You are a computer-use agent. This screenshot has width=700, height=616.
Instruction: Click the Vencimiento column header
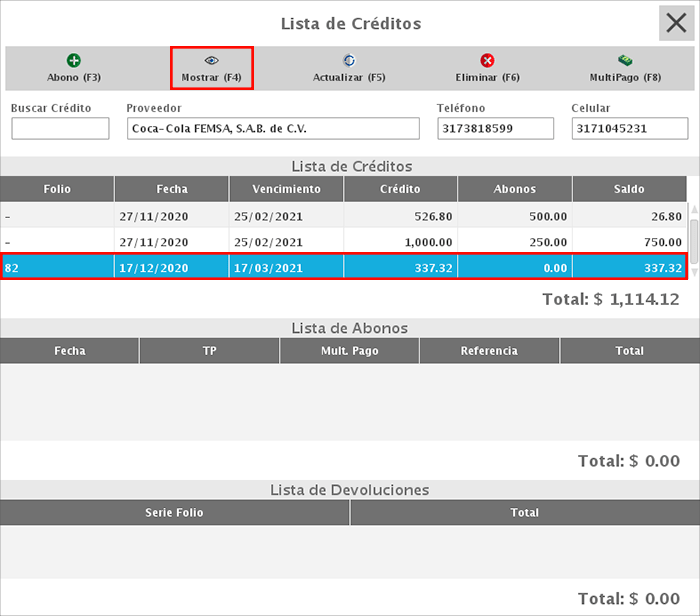point(286,189)
